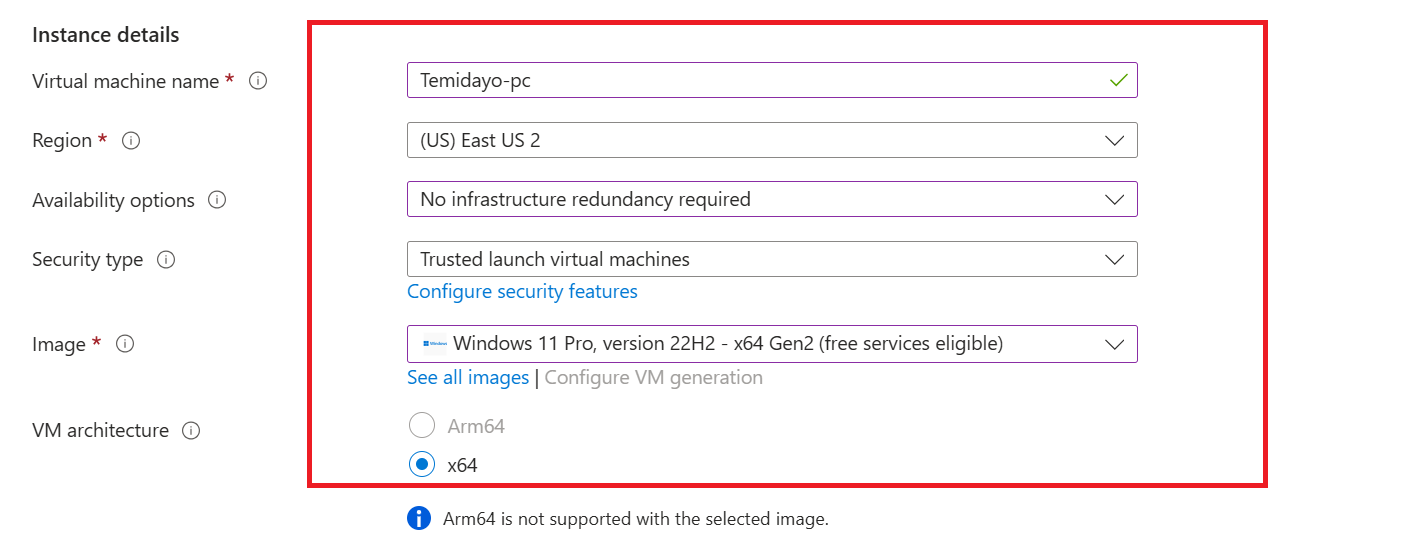1408x559 pixels.
Task: Open See all images link
Action: [468, 378]
